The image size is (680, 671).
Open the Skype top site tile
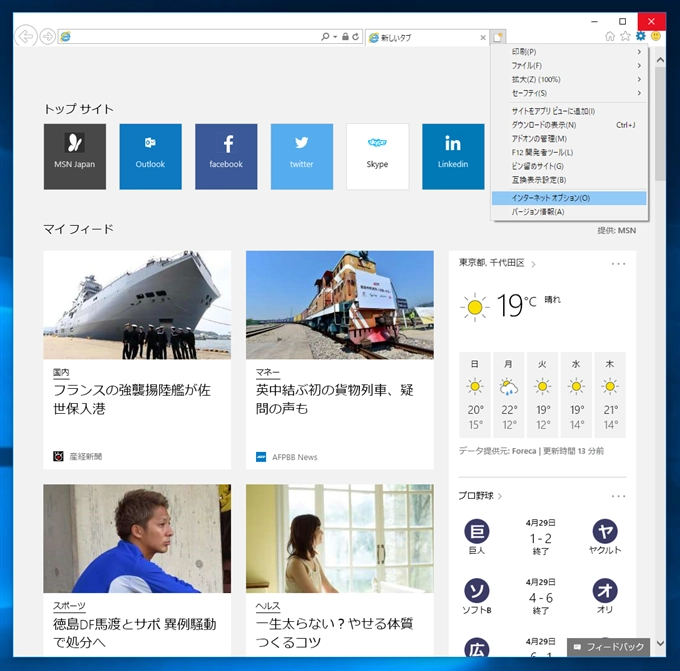(377, 157)
